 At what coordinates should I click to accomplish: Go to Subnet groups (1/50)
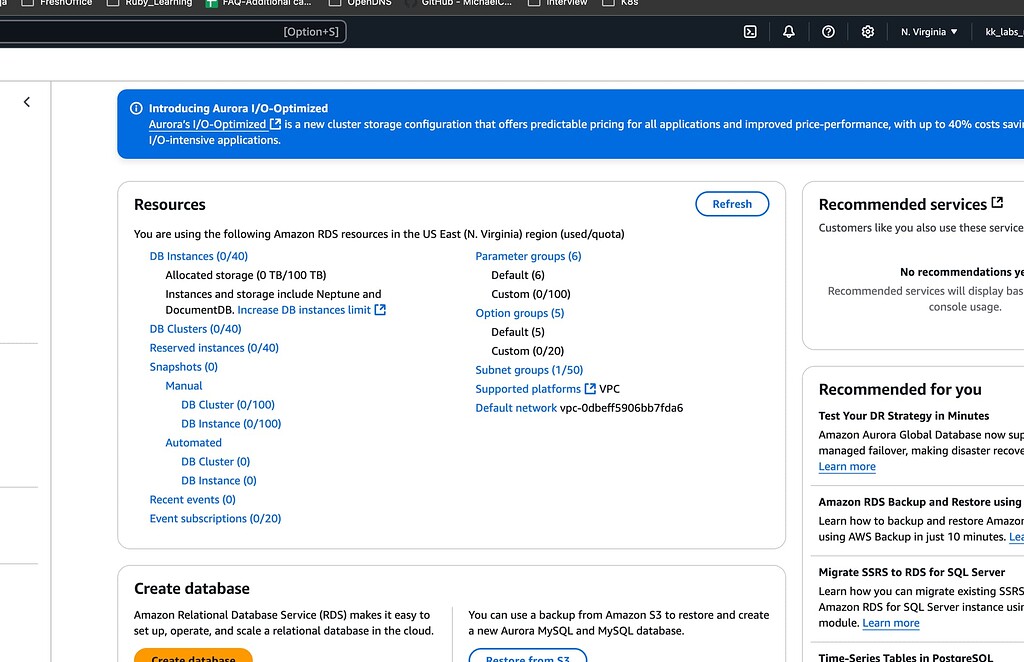[529, 370]
